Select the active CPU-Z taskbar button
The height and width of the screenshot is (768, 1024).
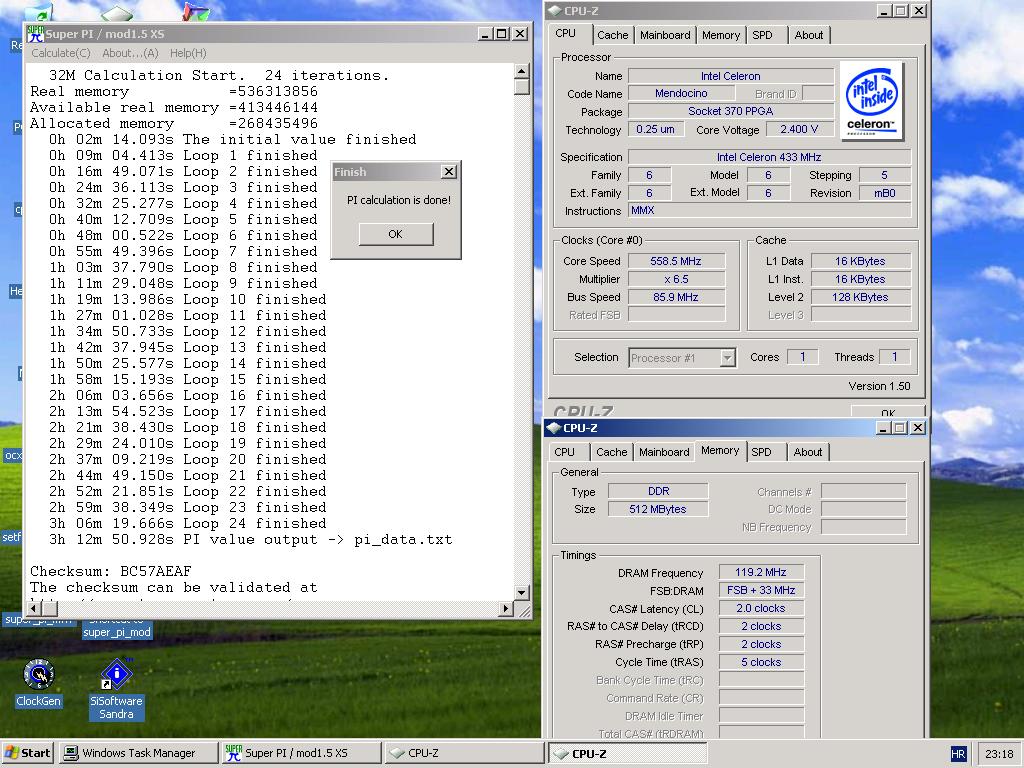click(x=627, y=753)
